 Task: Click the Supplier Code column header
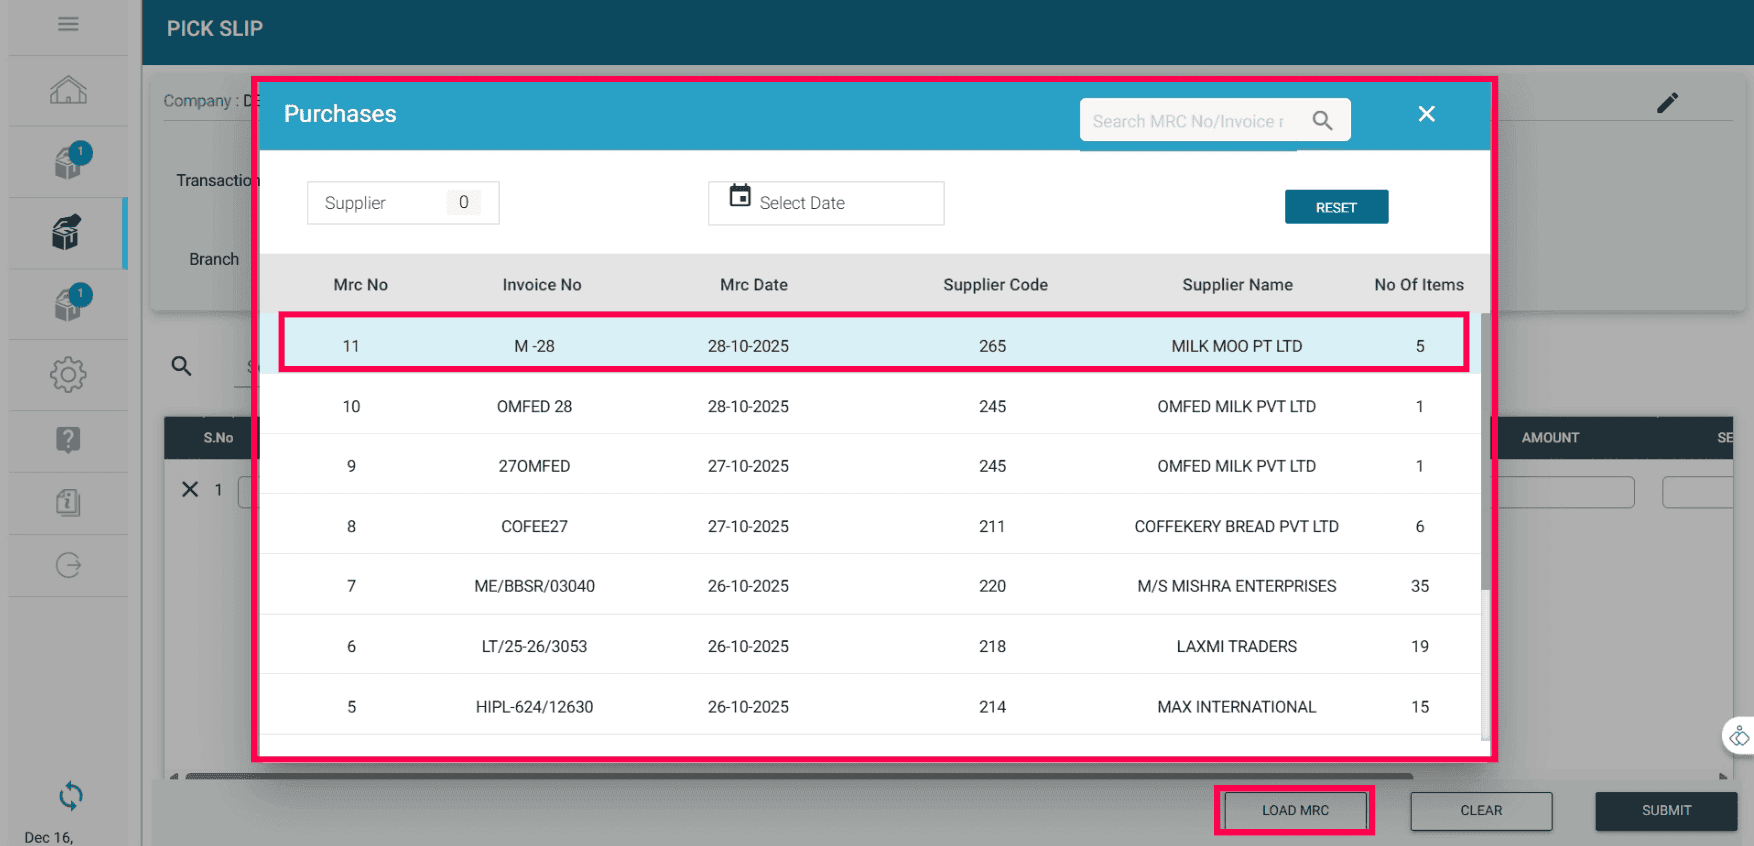(x=995, y=285)
